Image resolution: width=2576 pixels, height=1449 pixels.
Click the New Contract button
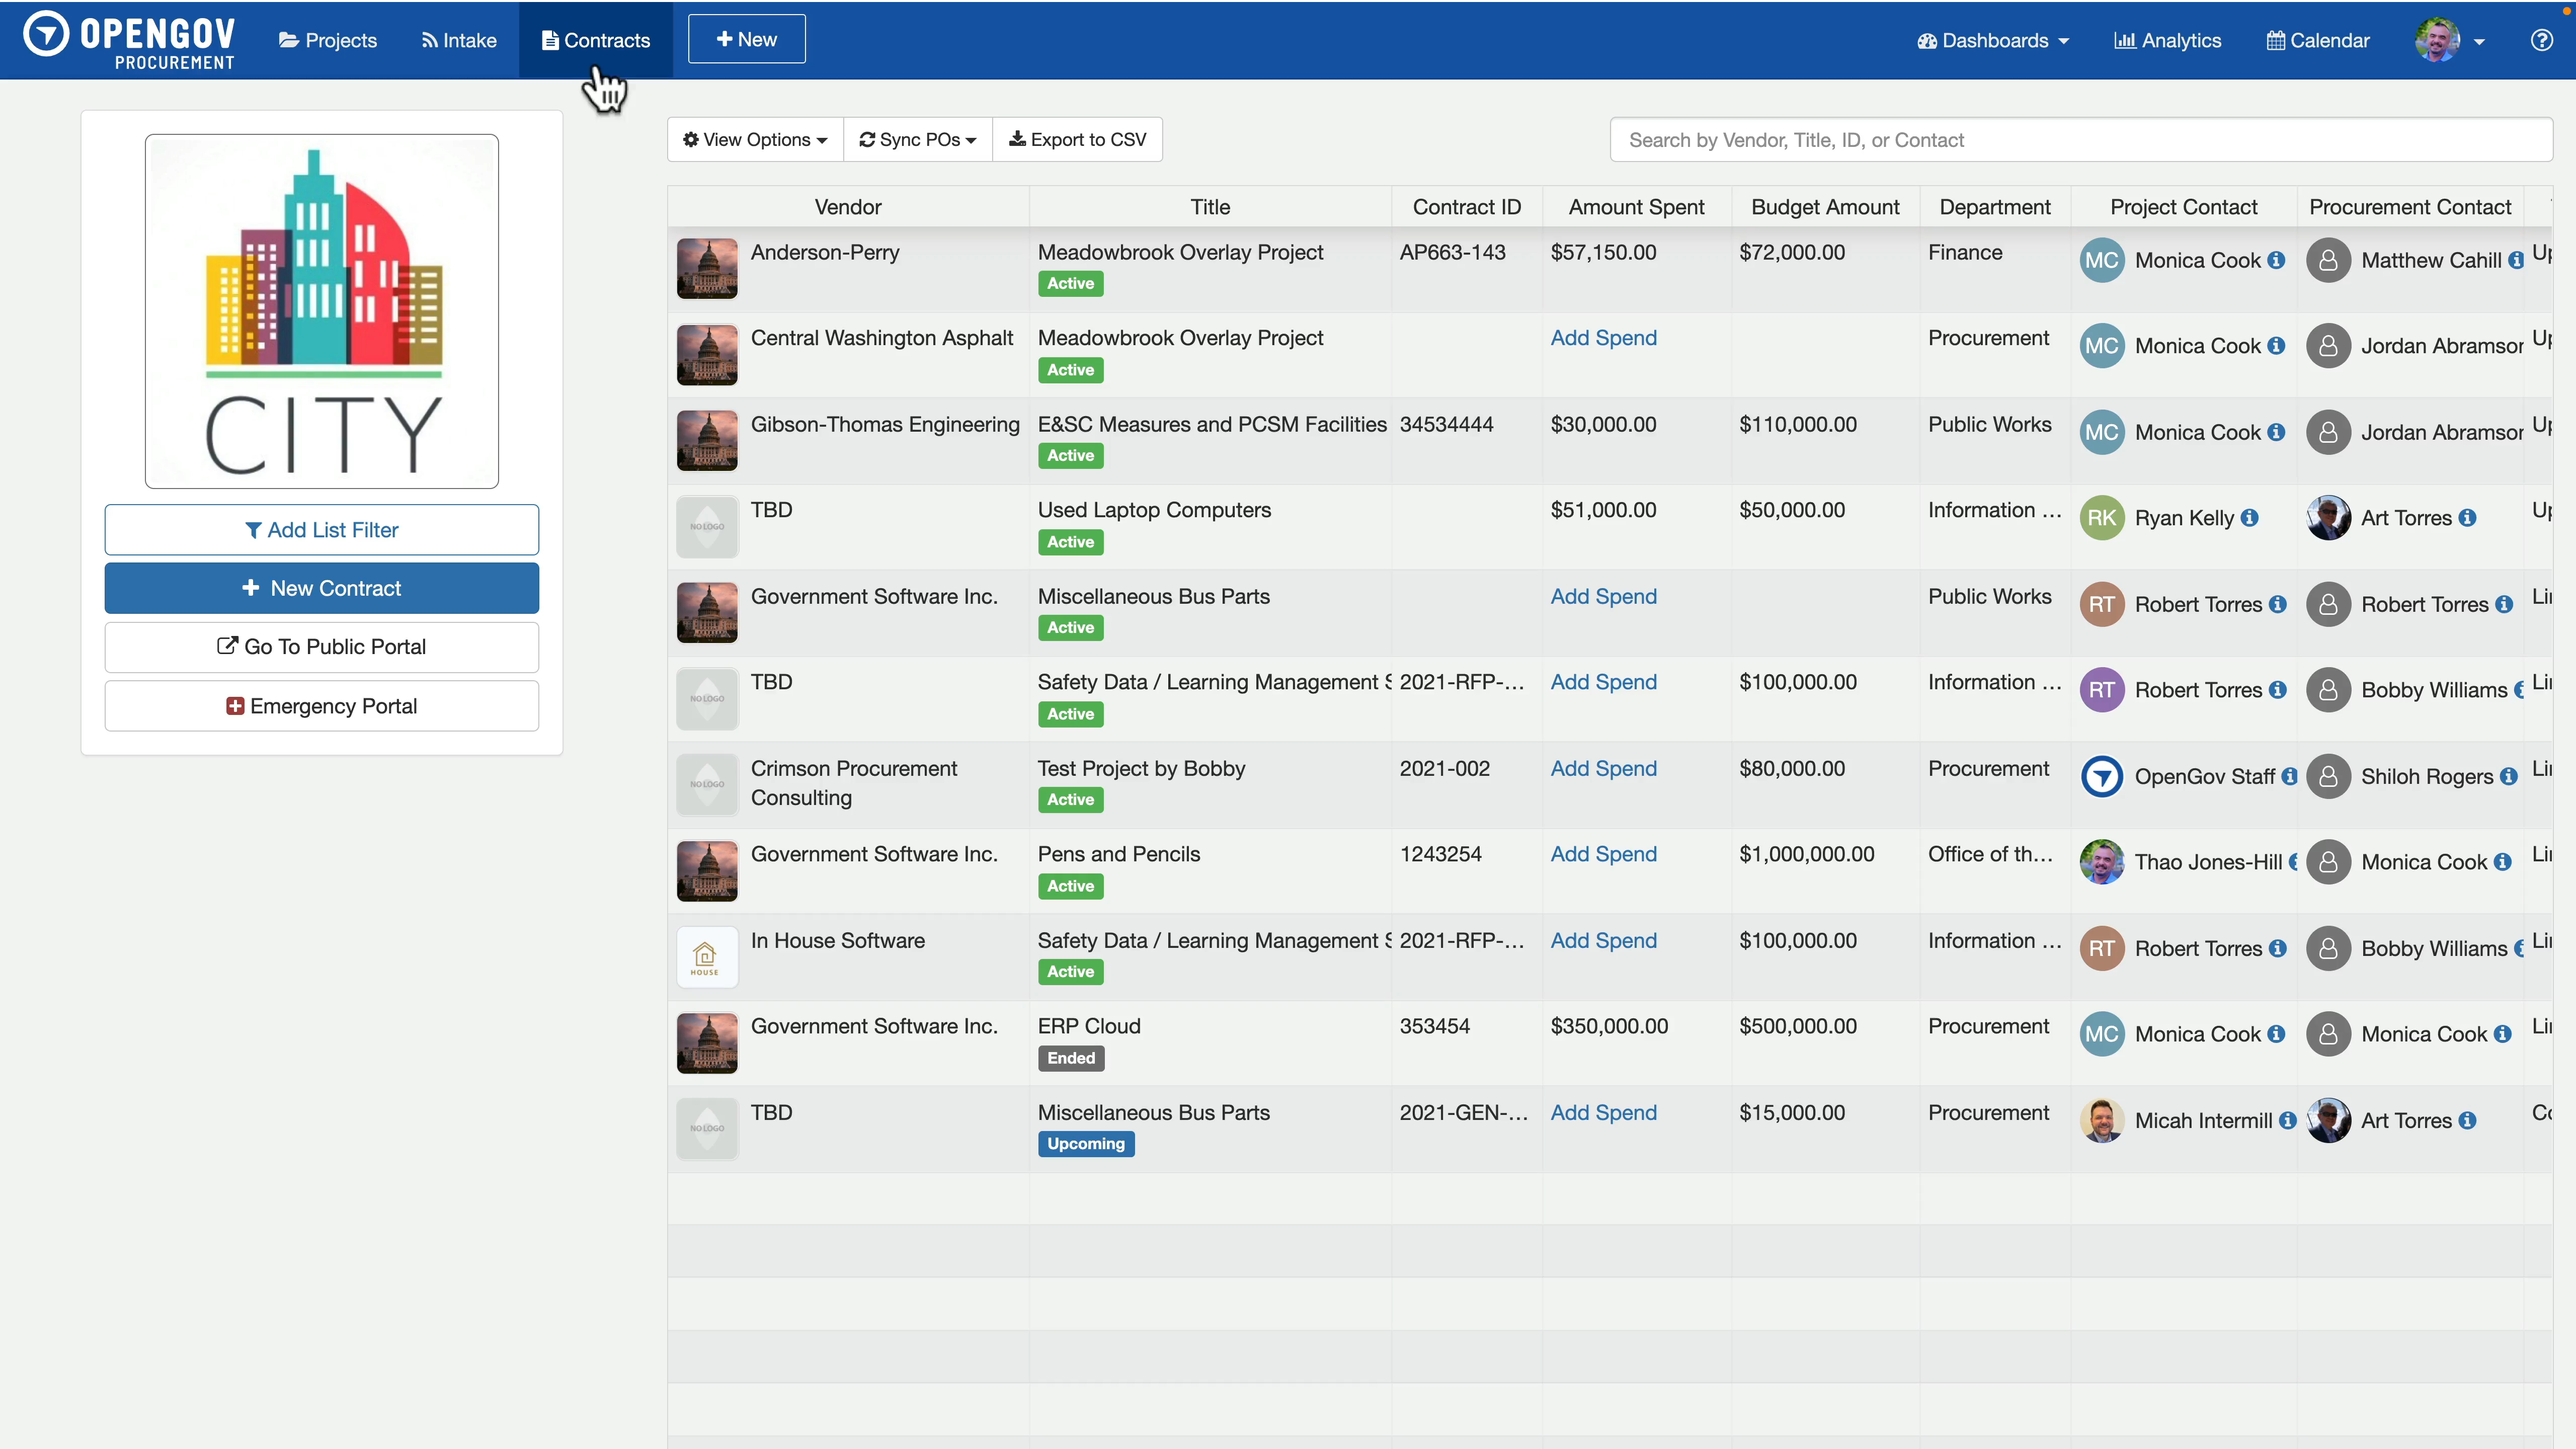coord(322,588)
